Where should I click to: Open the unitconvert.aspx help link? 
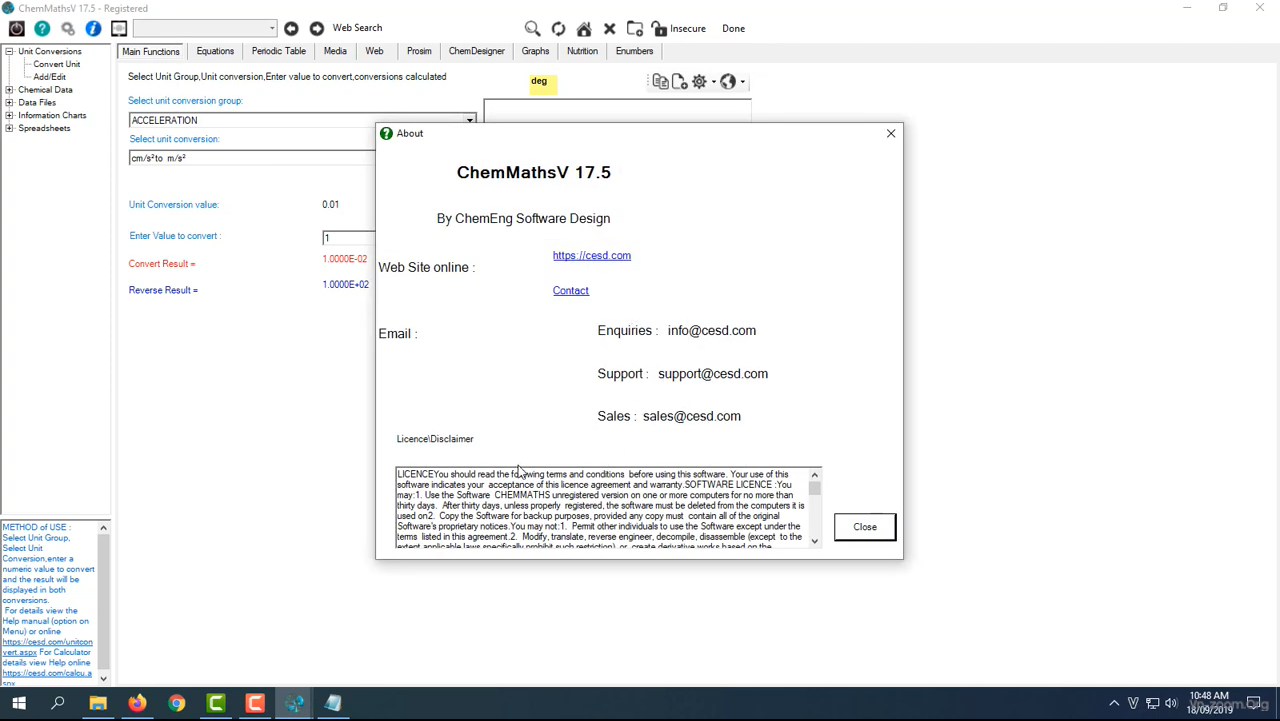click(47, 647)
